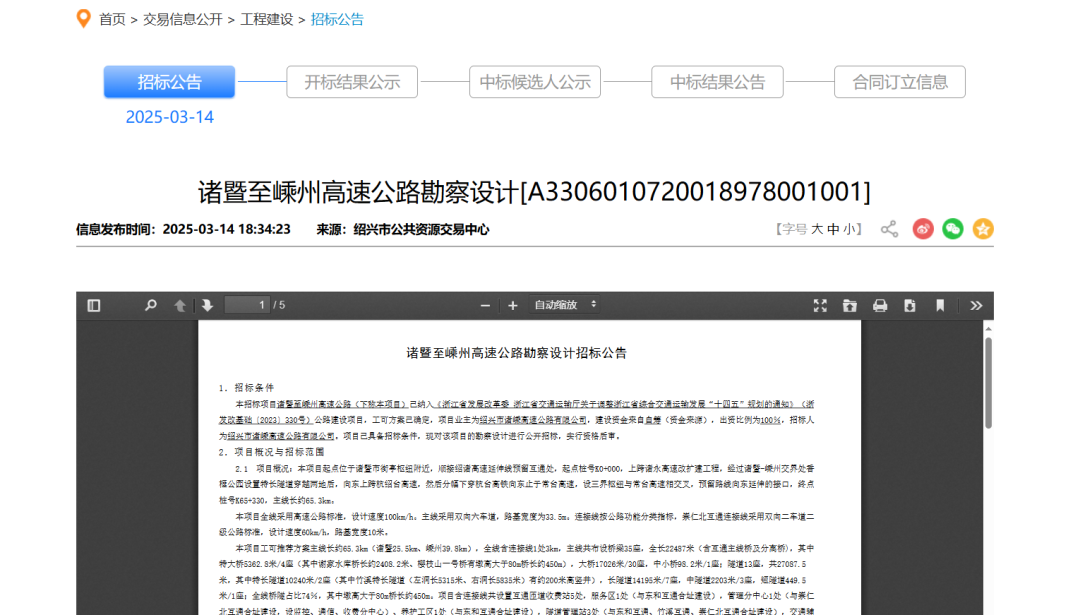Expand the PDF toolbar's additional tools
The image size is (1080, 615).
pyautogui.click(x=976, y=305)
